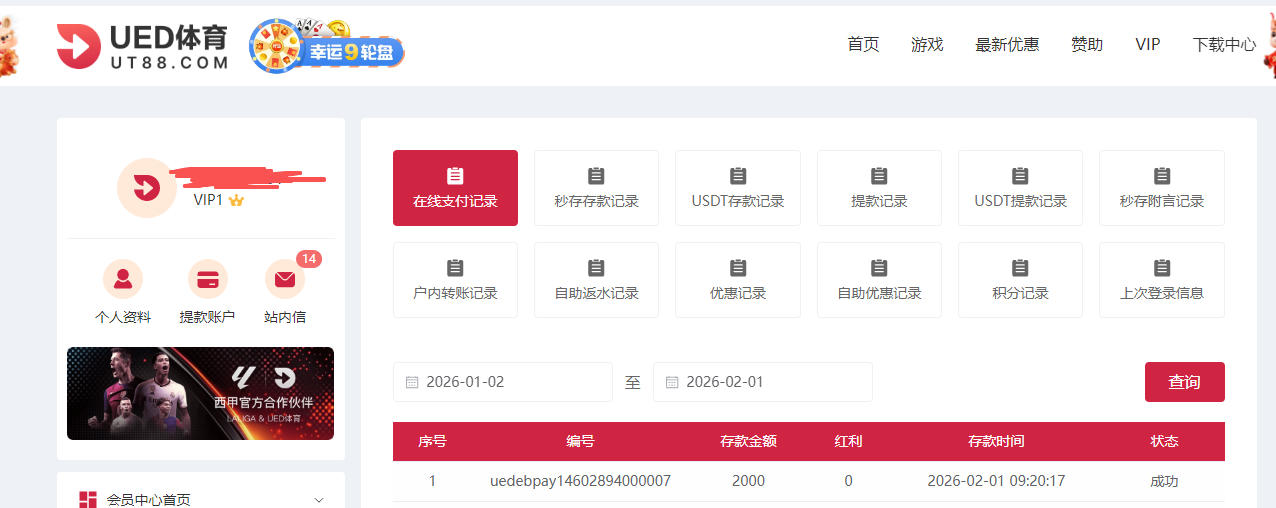Expand the 会员中心首页 menu chevron
The width and height of the screenshot is (1276, 508).
click(x=319, y=500)
